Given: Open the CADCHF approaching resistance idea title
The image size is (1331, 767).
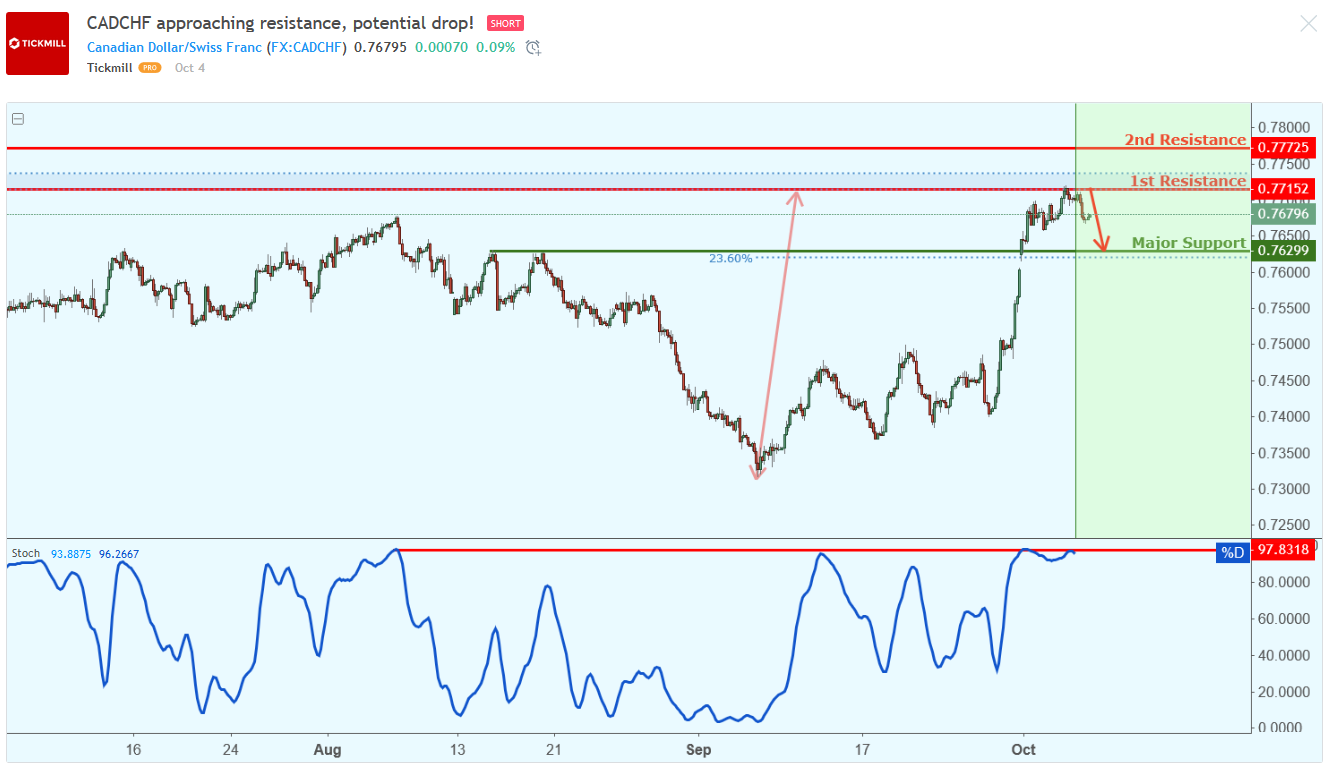Looking at the screenshot, I should pos(280,22).
